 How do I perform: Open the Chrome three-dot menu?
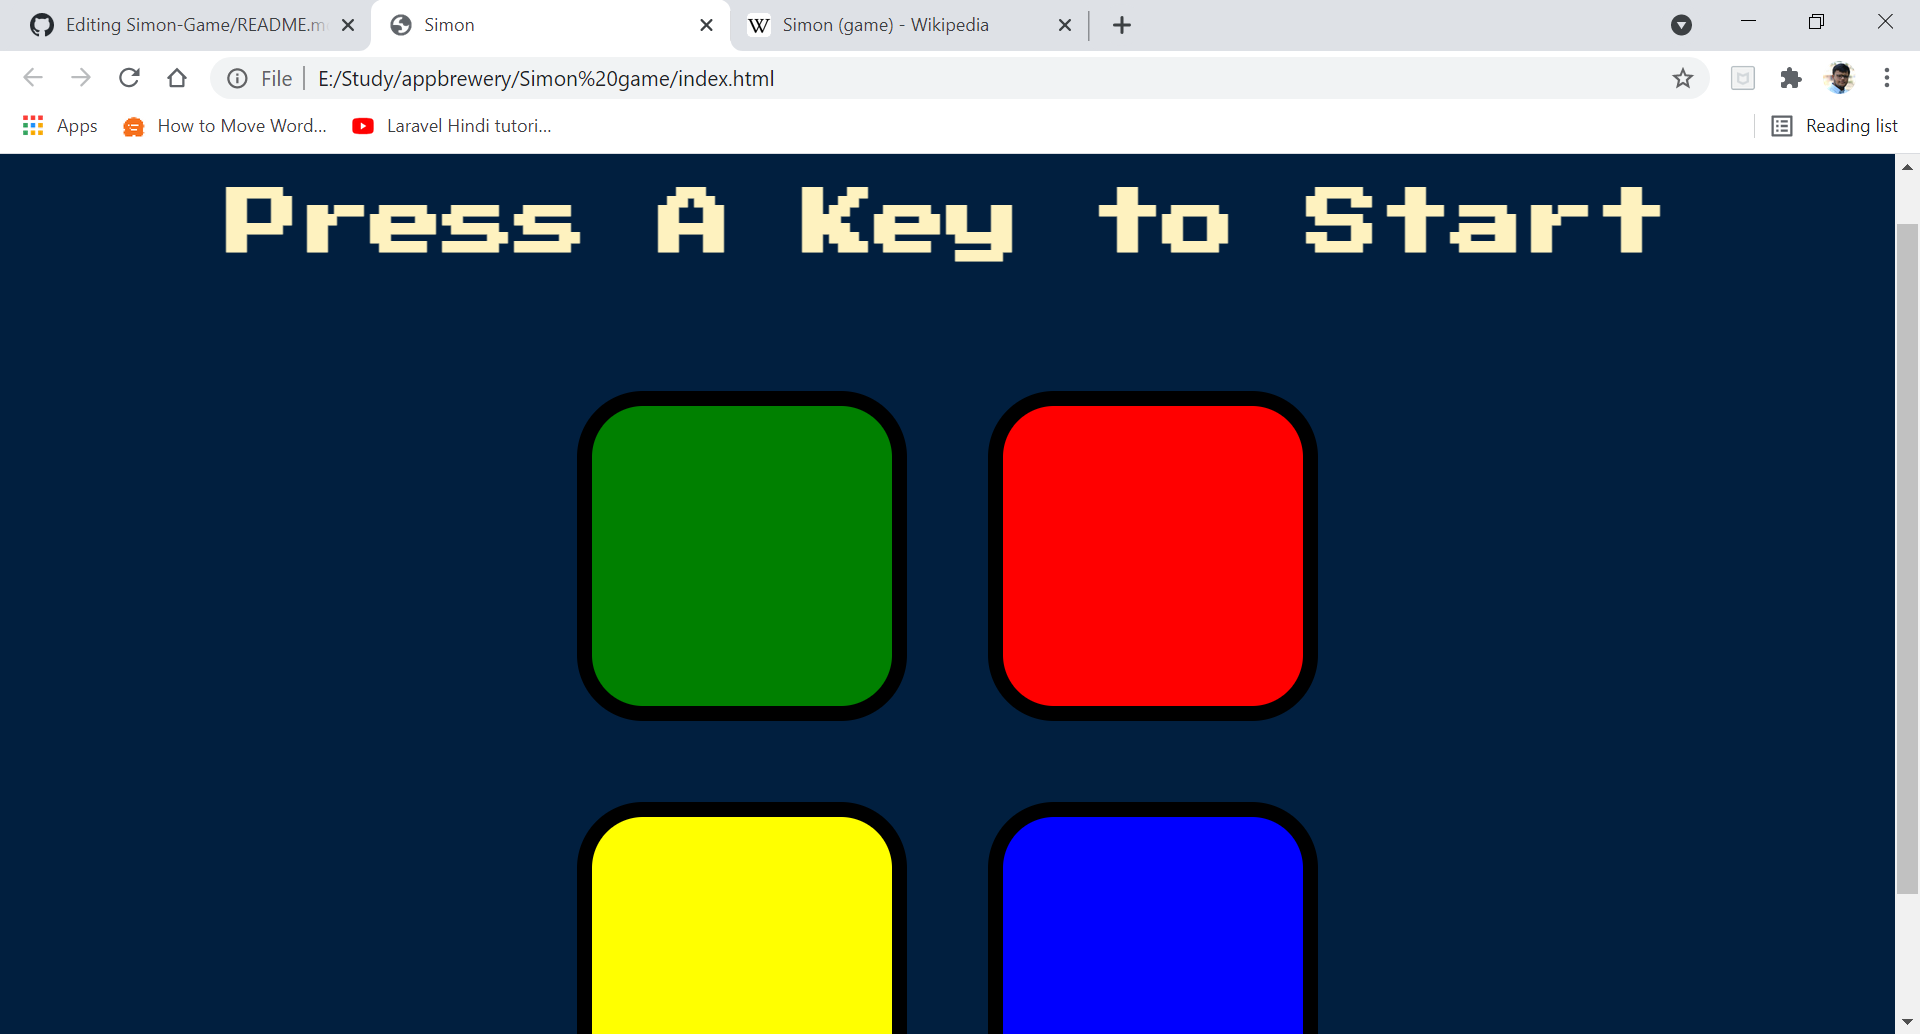pyautogui.click(x=1887, y=78)
